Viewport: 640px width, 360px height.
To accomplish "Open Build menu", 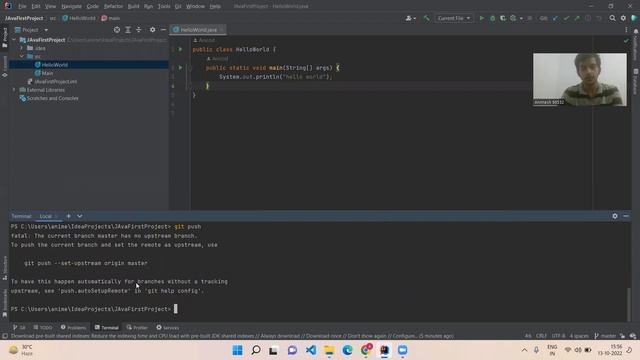I will point(133,6).
